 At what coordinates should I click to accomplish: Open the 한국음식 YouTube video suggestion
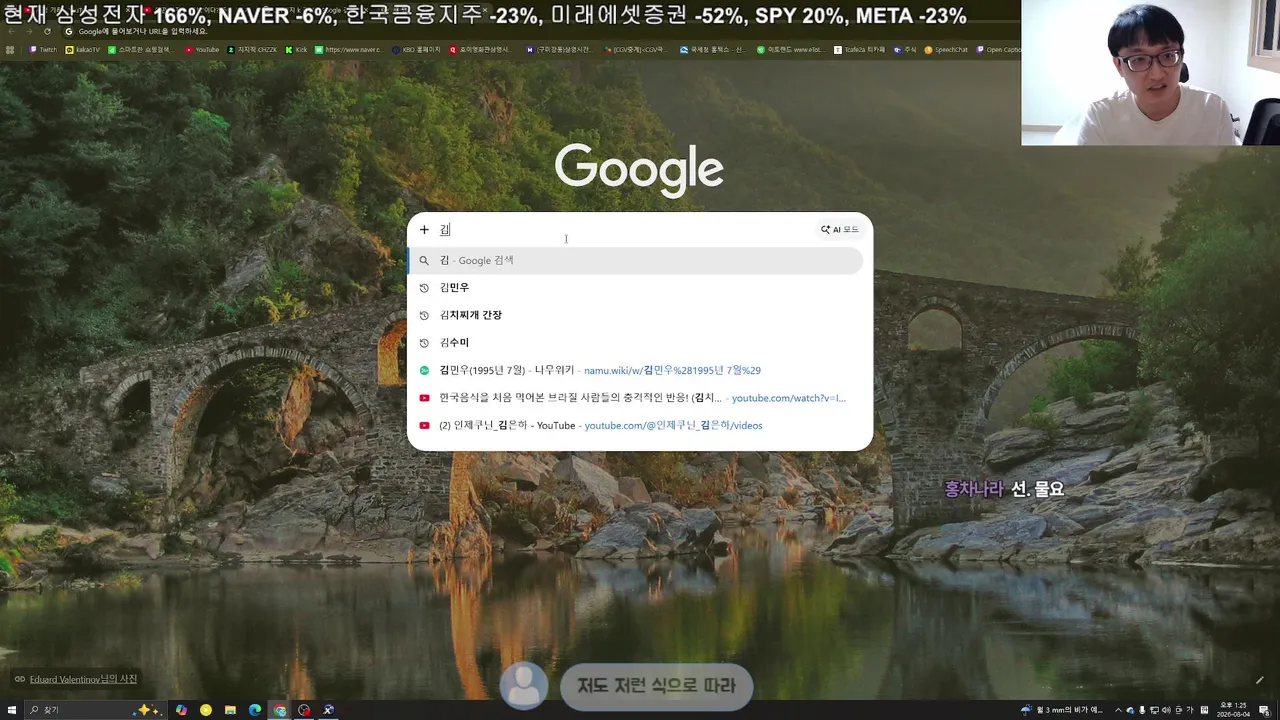pos(635,398)
